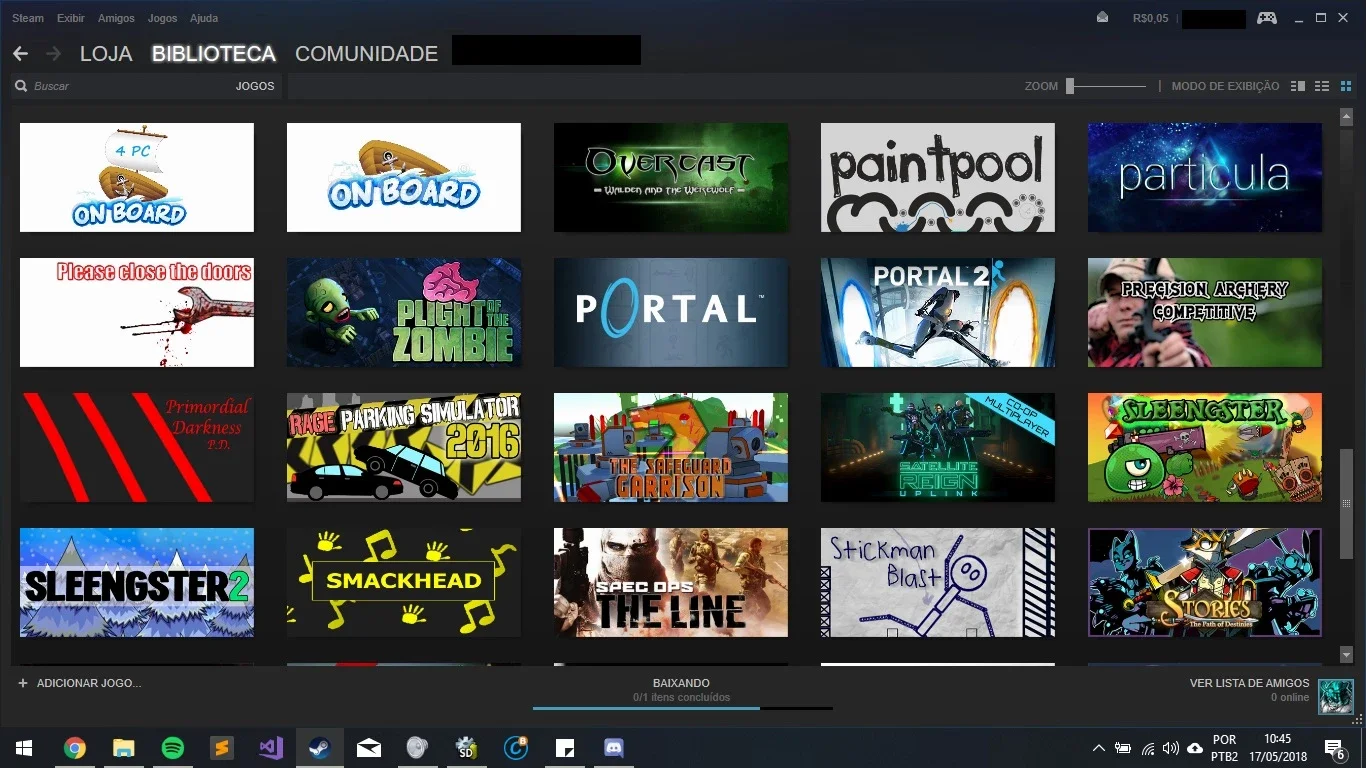This screenshot has width=1366, height=768.
Task: Open the Amigos menu
Action: coord(116,18)
